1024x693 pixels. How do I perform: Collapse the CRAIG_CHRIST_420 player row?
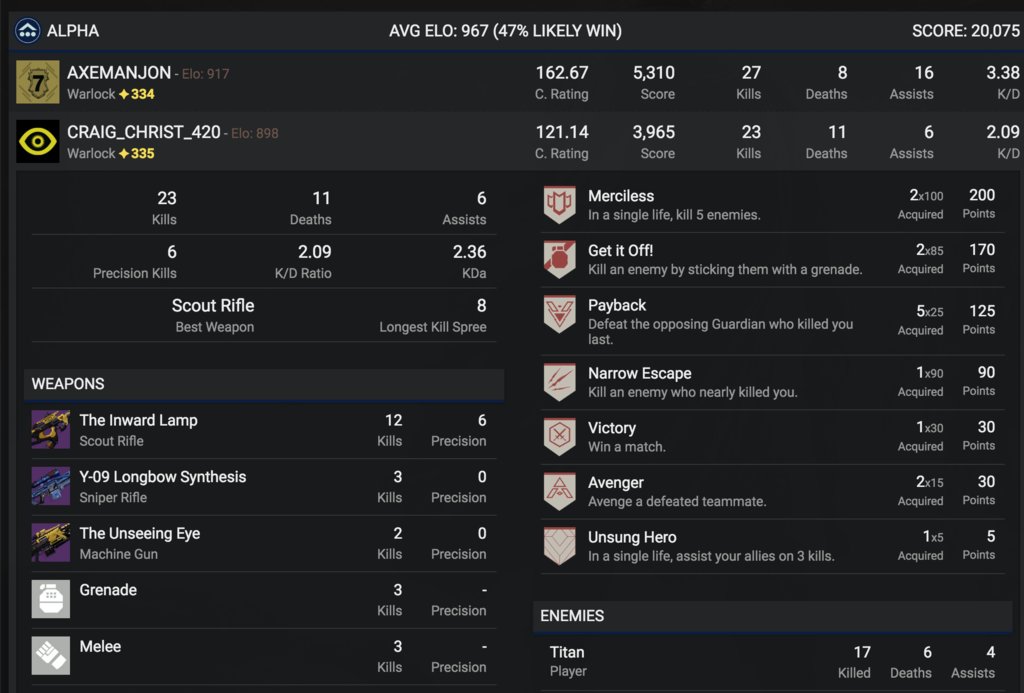[518, 141]
